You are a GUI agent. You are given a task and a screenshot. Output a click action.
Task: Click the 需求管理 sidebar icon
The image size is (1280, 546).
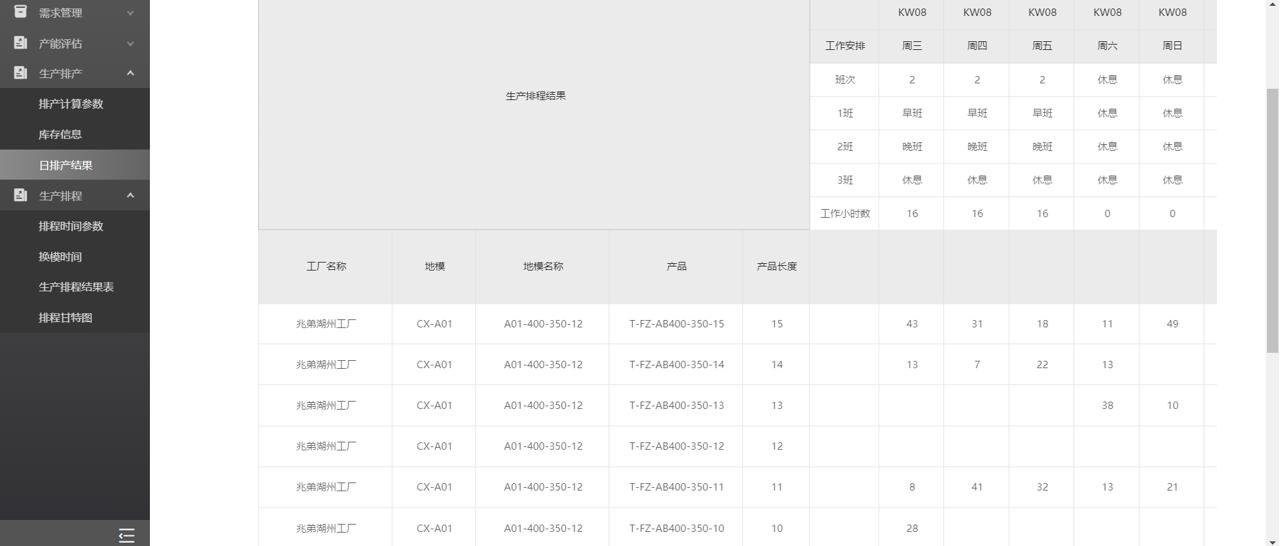(x=20, y=12)
